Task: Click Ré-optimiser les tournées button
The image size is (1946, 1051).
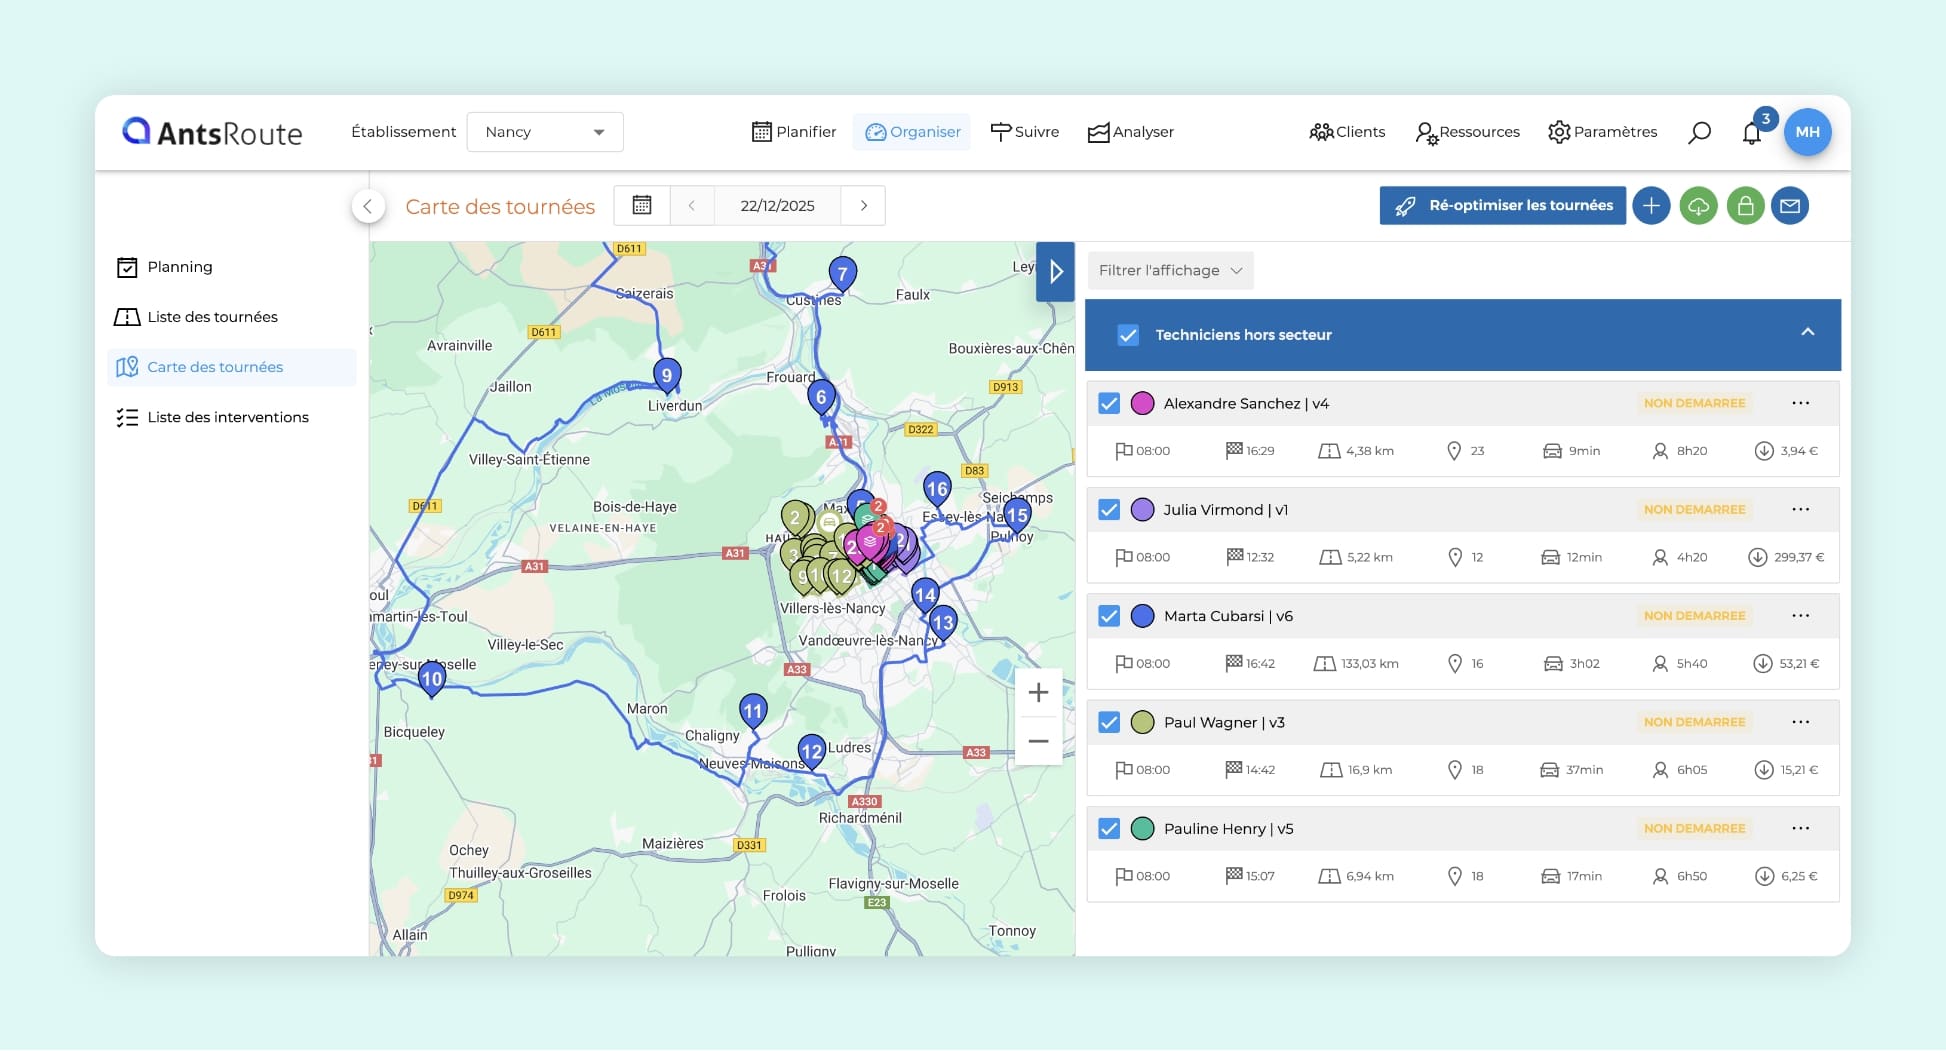Action: coord(1502,206)
